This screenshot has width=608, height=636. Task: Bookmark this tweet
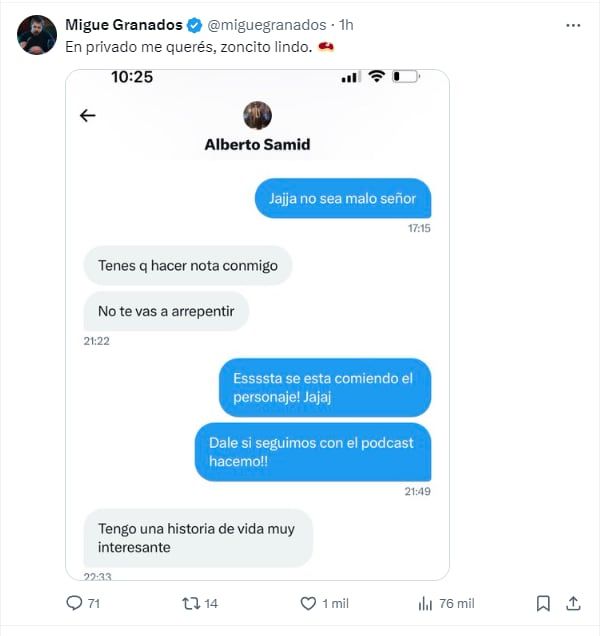(x=543, y=603)
